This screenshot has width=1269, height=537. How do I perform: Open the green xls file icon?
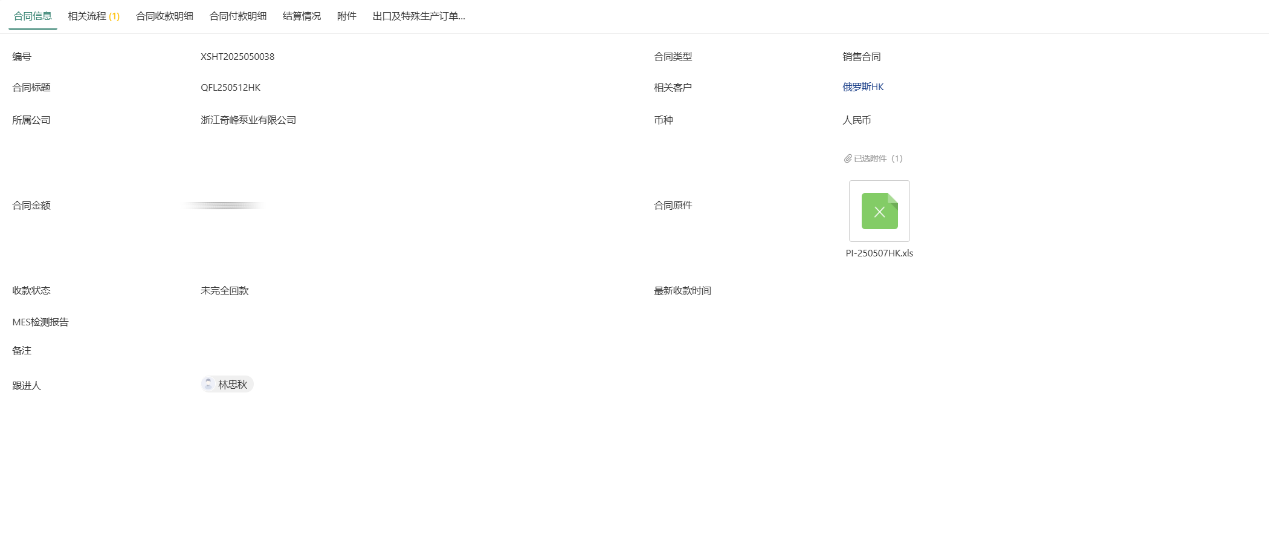pyautogui.click(x=879, y=211)
